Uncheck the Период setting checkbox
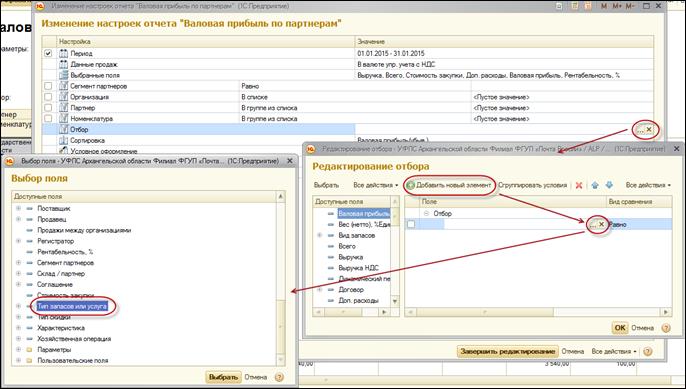The width and height of the screenshot is (686, 389). [x=48, y=53]
